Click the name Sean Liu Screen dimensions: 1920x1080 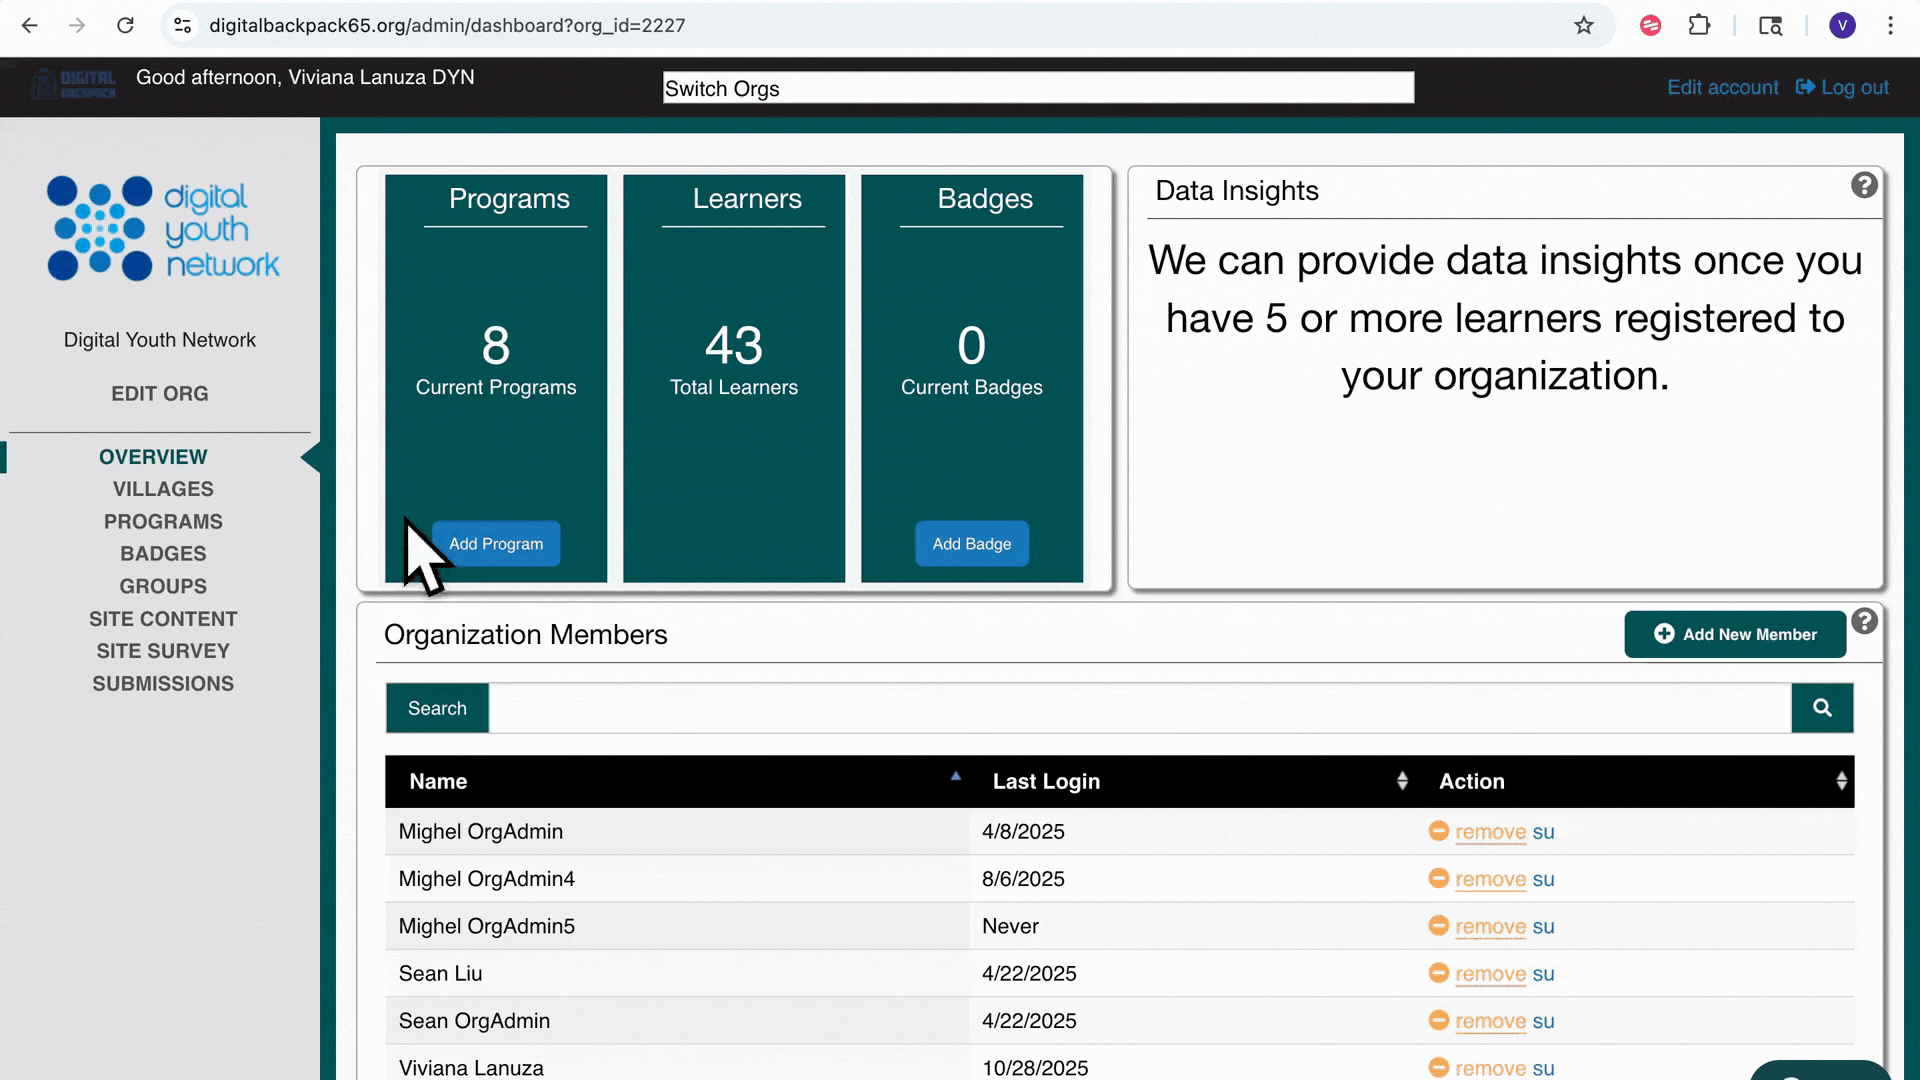(x=440, y=974)
